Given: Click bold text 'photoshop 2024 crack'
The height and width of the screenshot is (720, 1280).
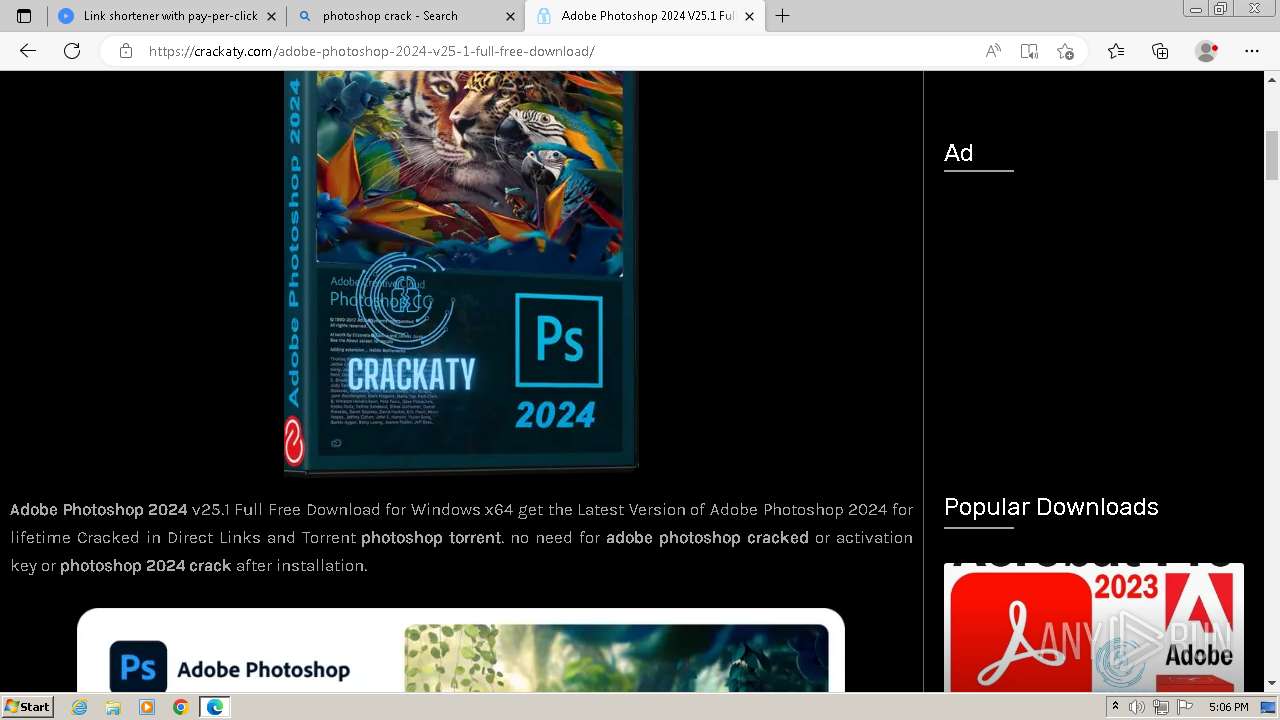Looking at the screenshot, I should click(145, 566).
